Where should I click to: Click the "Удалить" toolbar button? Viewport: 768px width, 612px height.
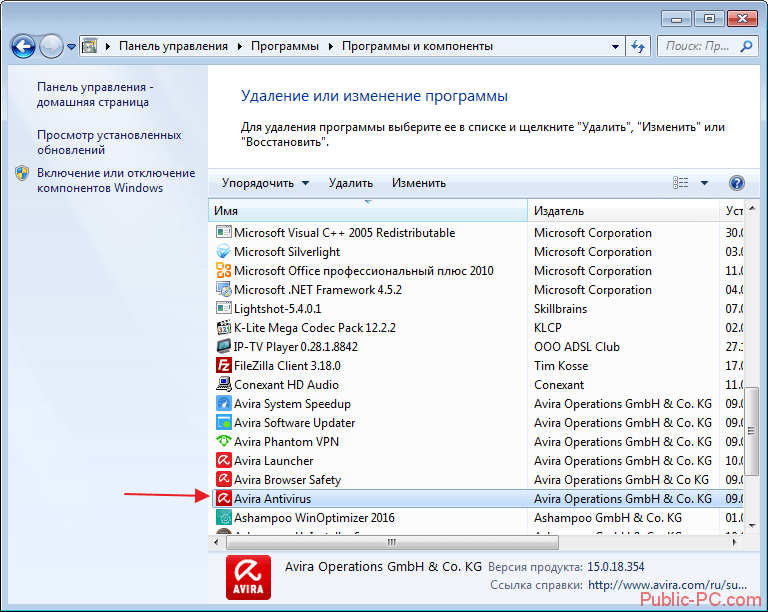[351, 183]
